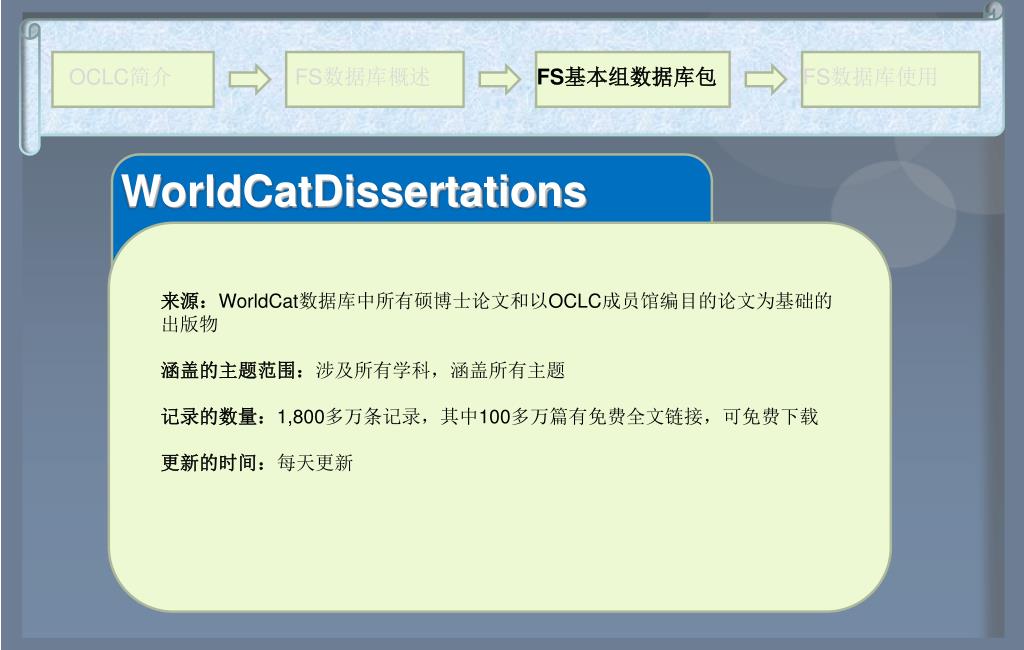Select the 可免费下载 text
This screenshot has width=1024, height=650.
pyautogui.click(x=770, y=417)
